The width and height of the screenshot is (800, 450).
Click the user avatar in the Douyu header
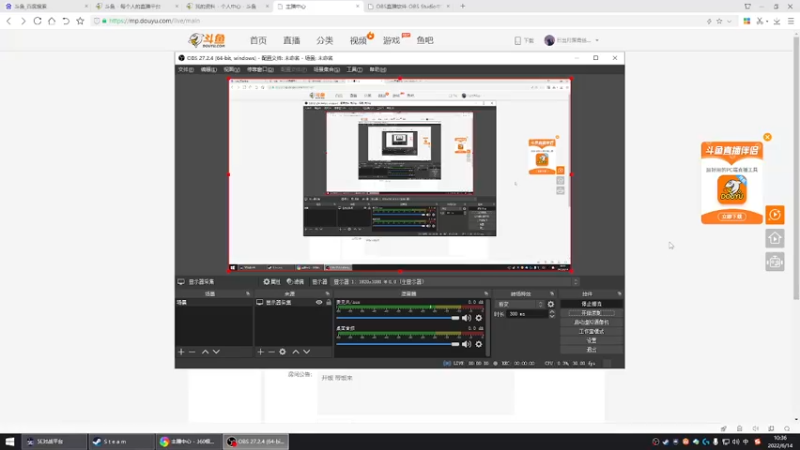click(x=549, y=40)
